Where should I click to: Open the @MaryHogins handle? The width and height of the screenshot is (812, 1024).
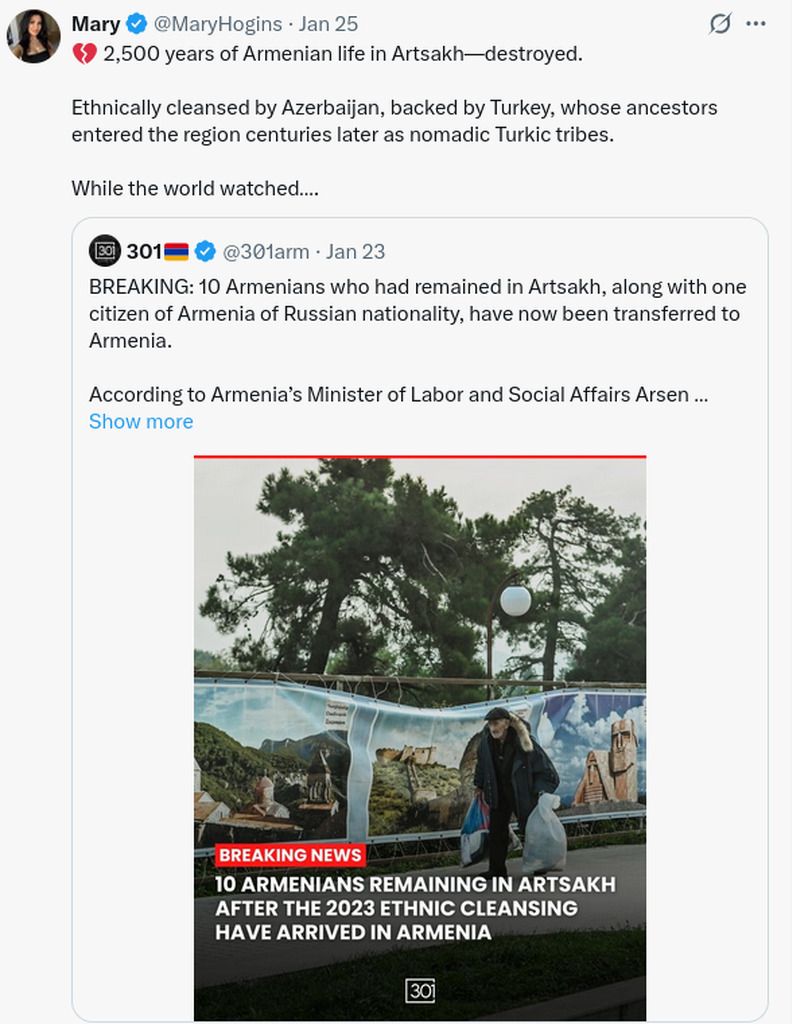pos(214,24)
